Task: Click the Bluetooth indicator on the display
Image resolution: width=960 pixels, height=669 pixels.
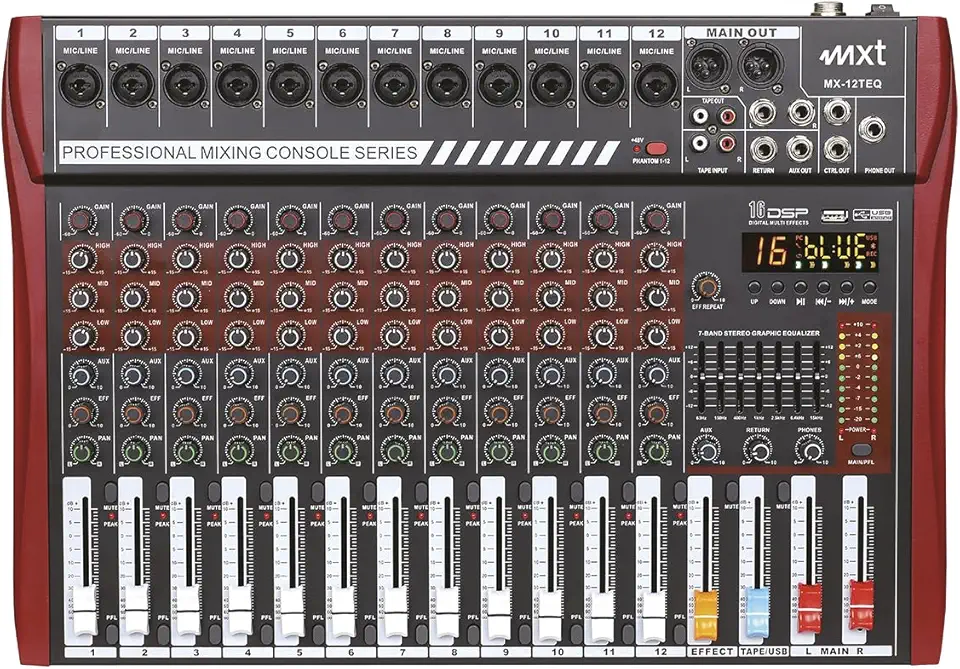Action: click(x=871, y=247)
